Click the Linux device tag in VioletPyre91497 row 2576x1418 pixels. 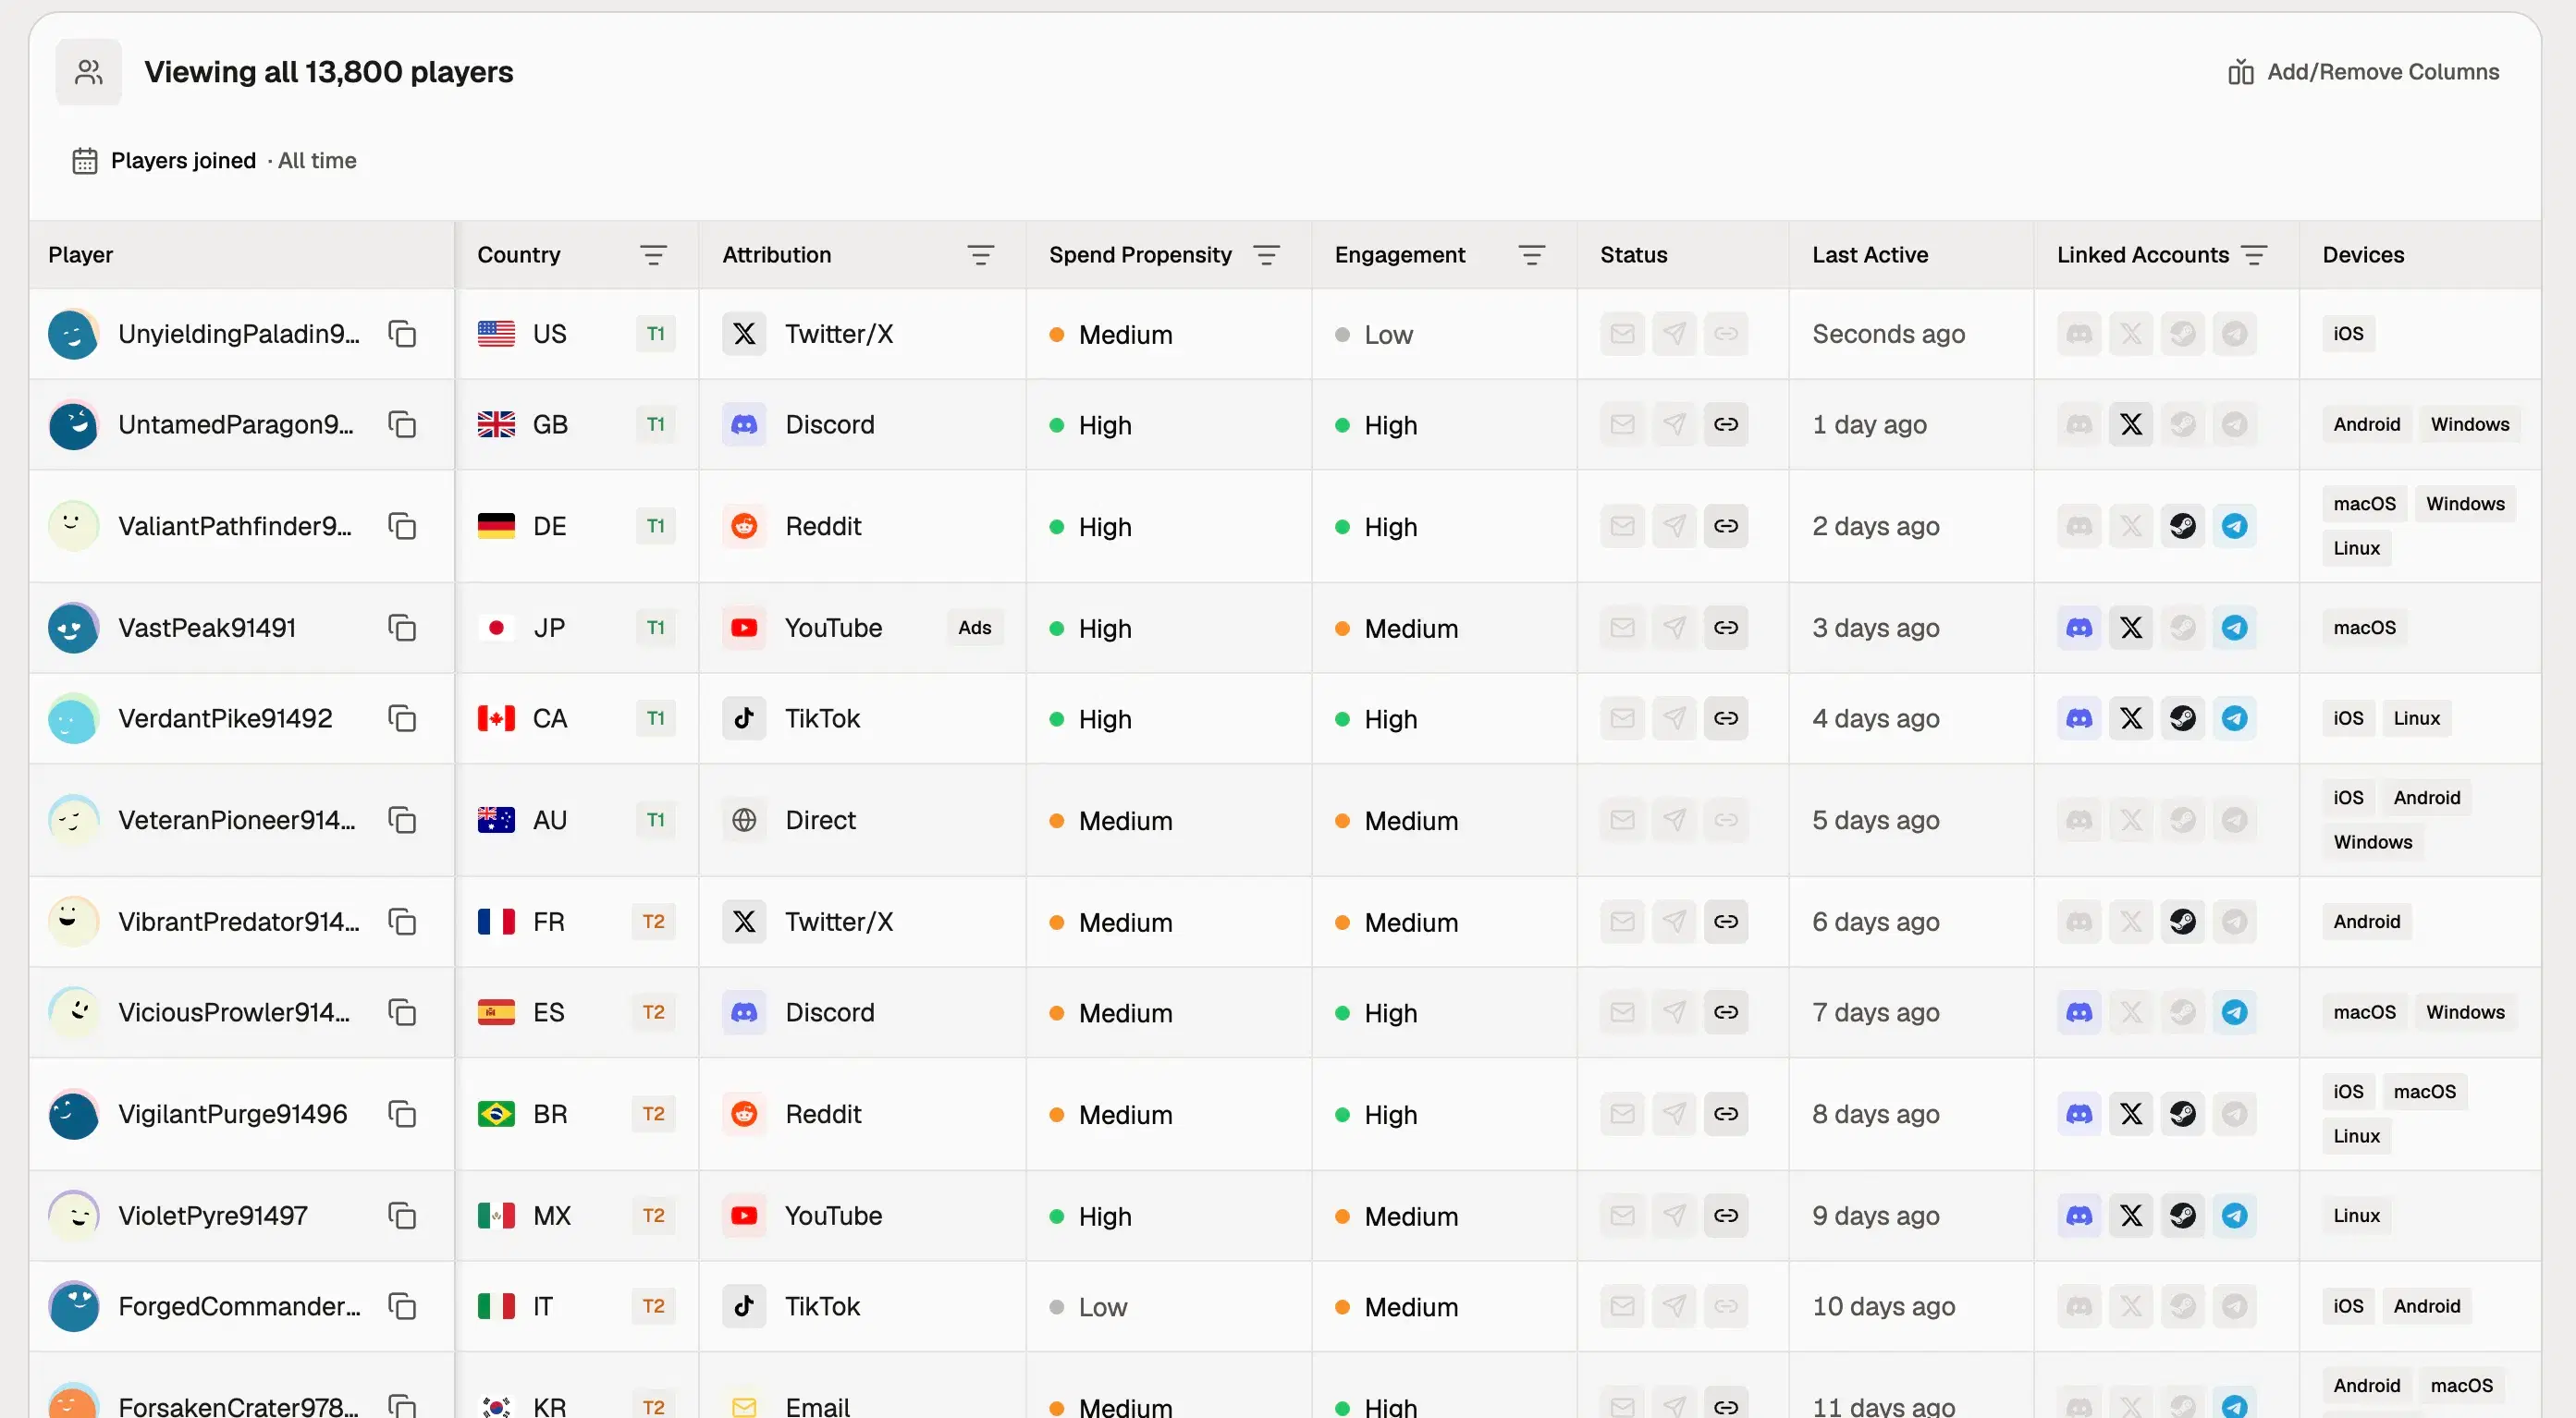click(2357, 1216)
